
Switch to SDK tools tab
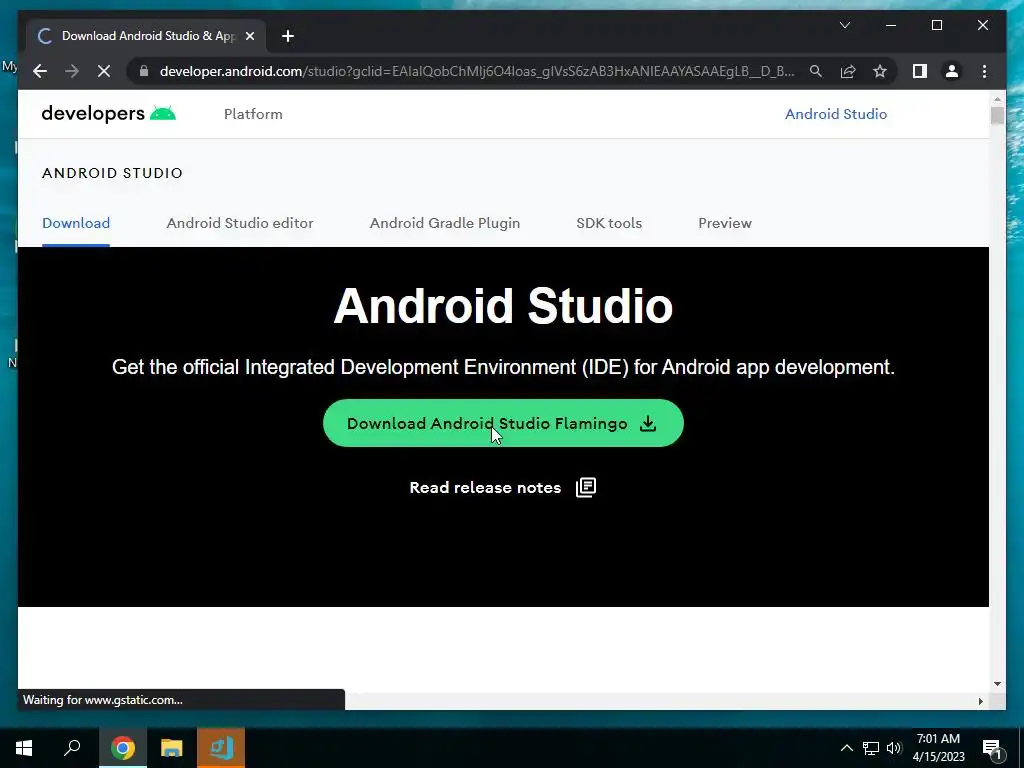[x=609, y=223]
